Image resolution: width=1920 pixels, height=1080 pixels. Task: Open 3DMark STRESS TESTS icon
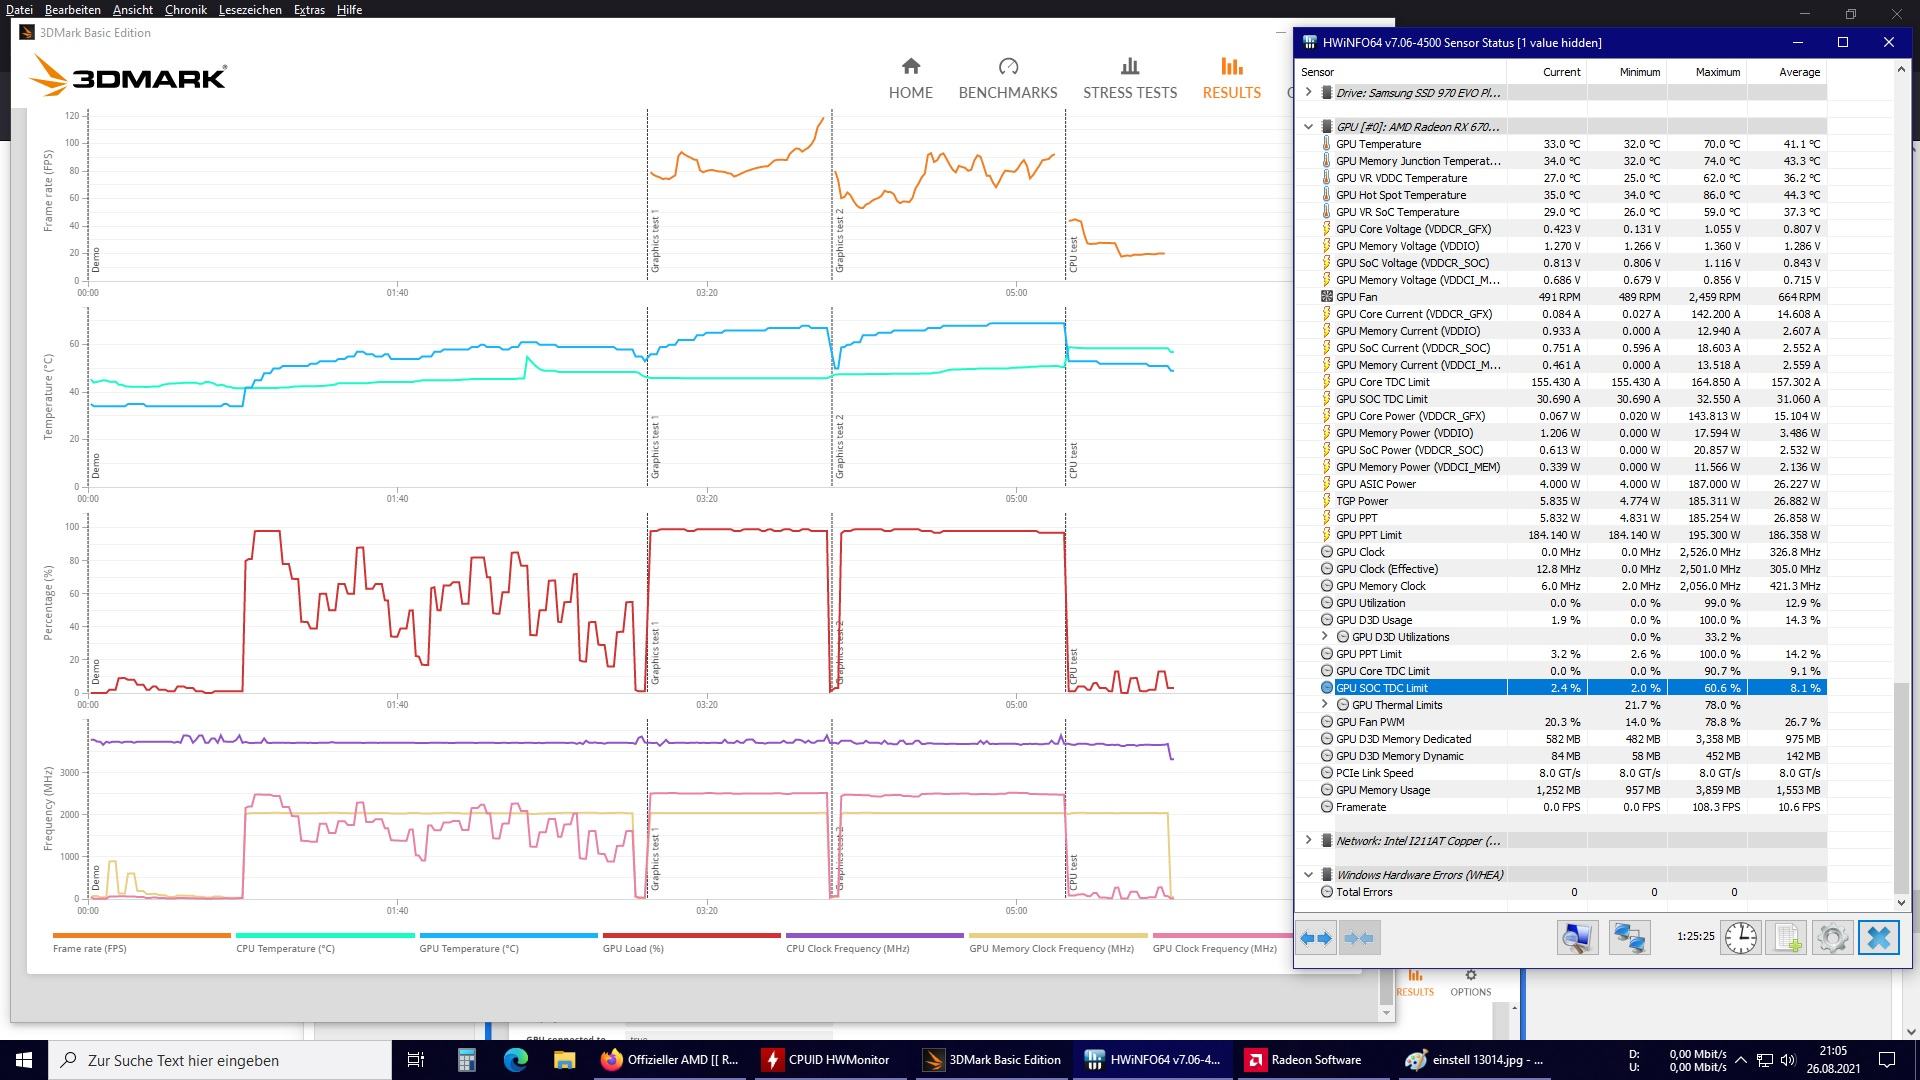[1130, 66]
